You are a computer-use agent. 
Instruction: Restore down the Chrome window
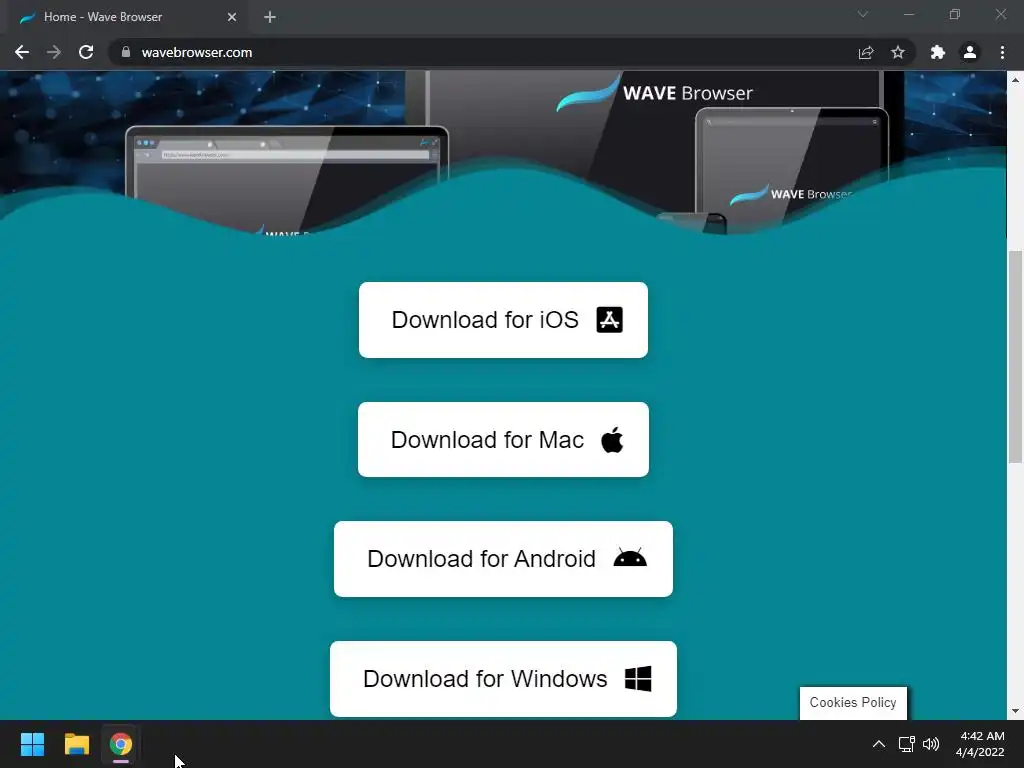(955, 14)
